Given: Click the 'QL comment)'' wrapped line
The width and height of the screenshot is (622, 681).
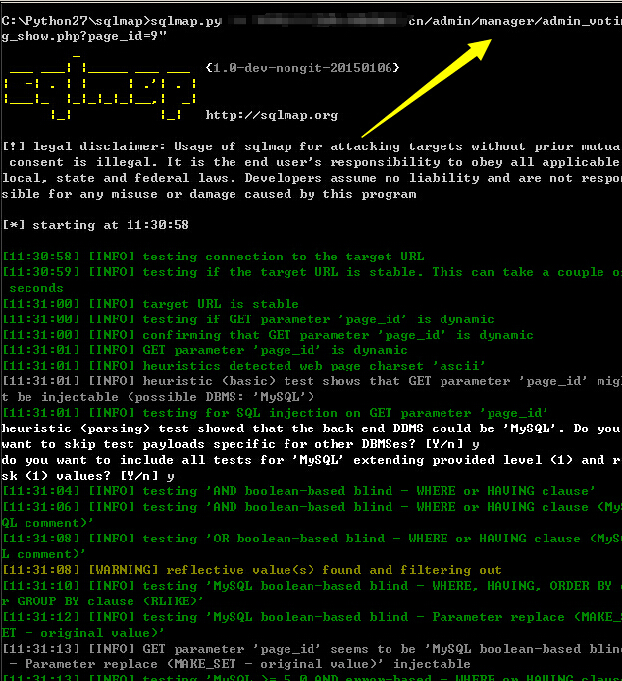Looking at the screenshot, I should (47, 523).
